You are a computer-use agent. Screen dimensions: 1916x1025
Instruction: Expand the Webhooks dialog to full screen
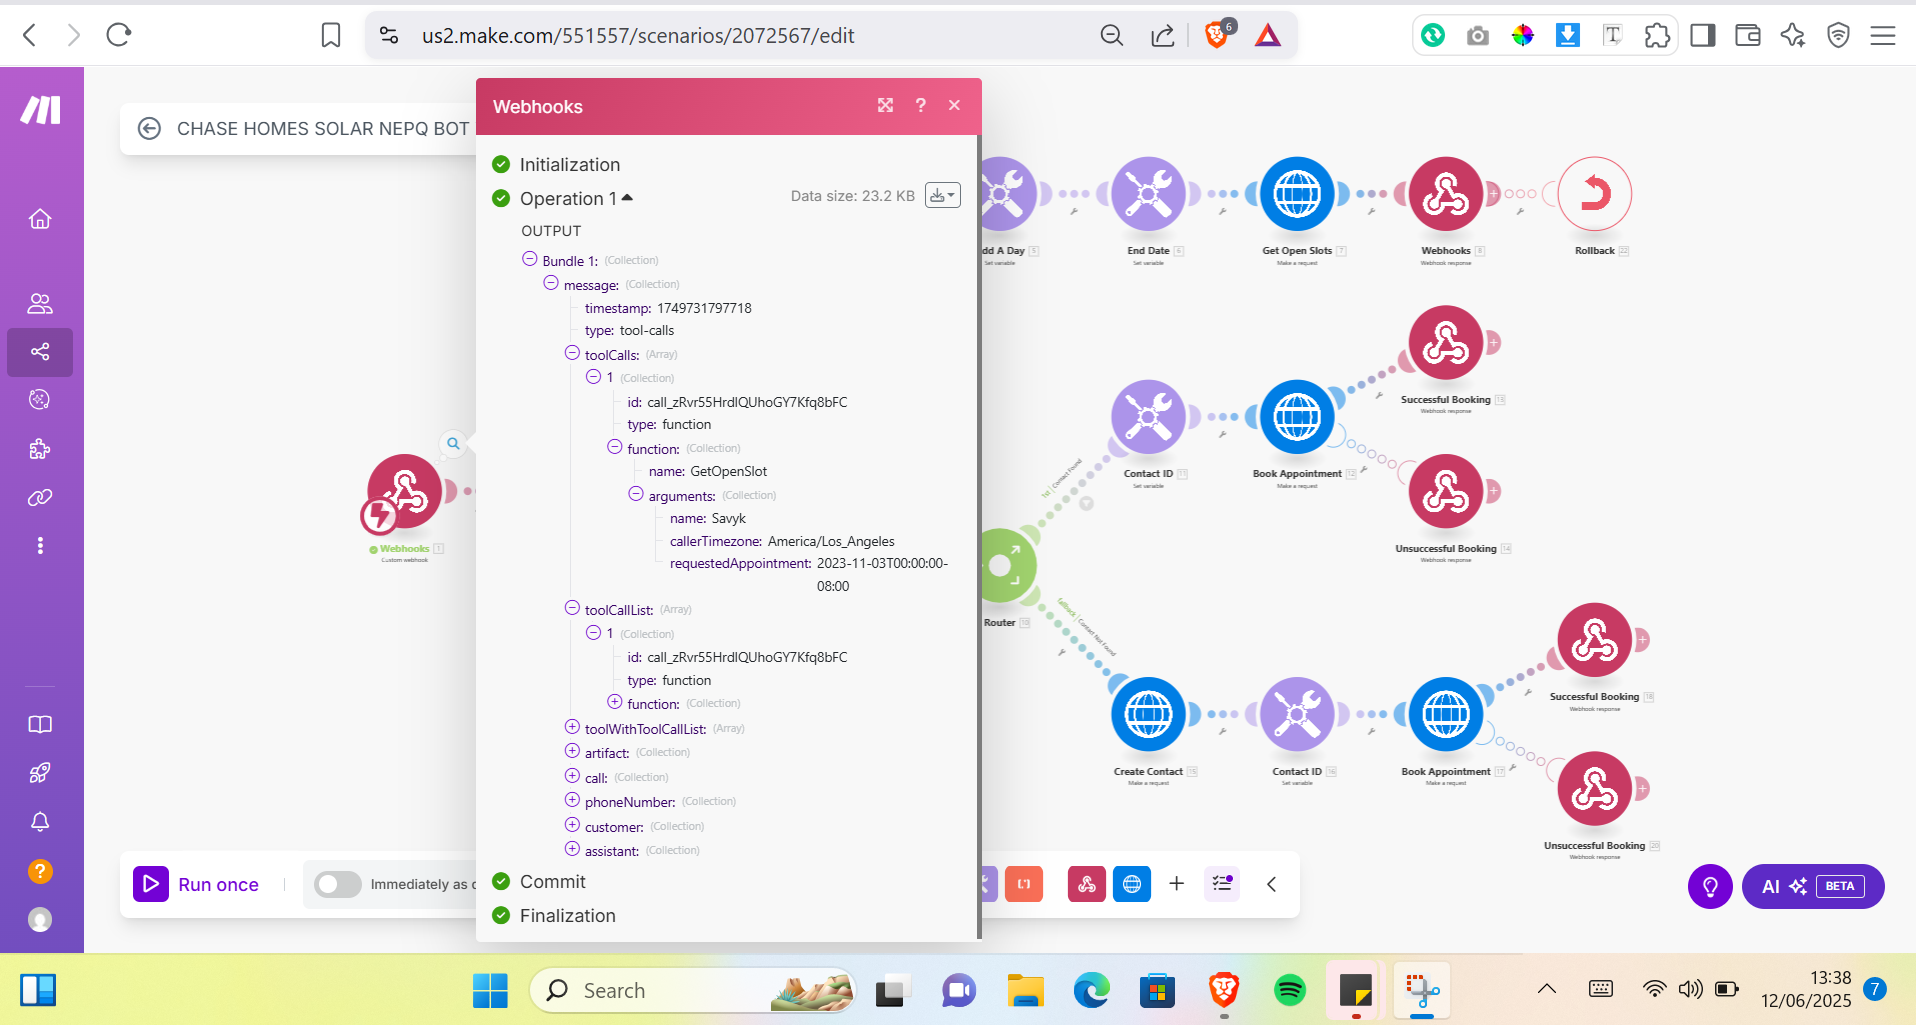coord(886,105)
